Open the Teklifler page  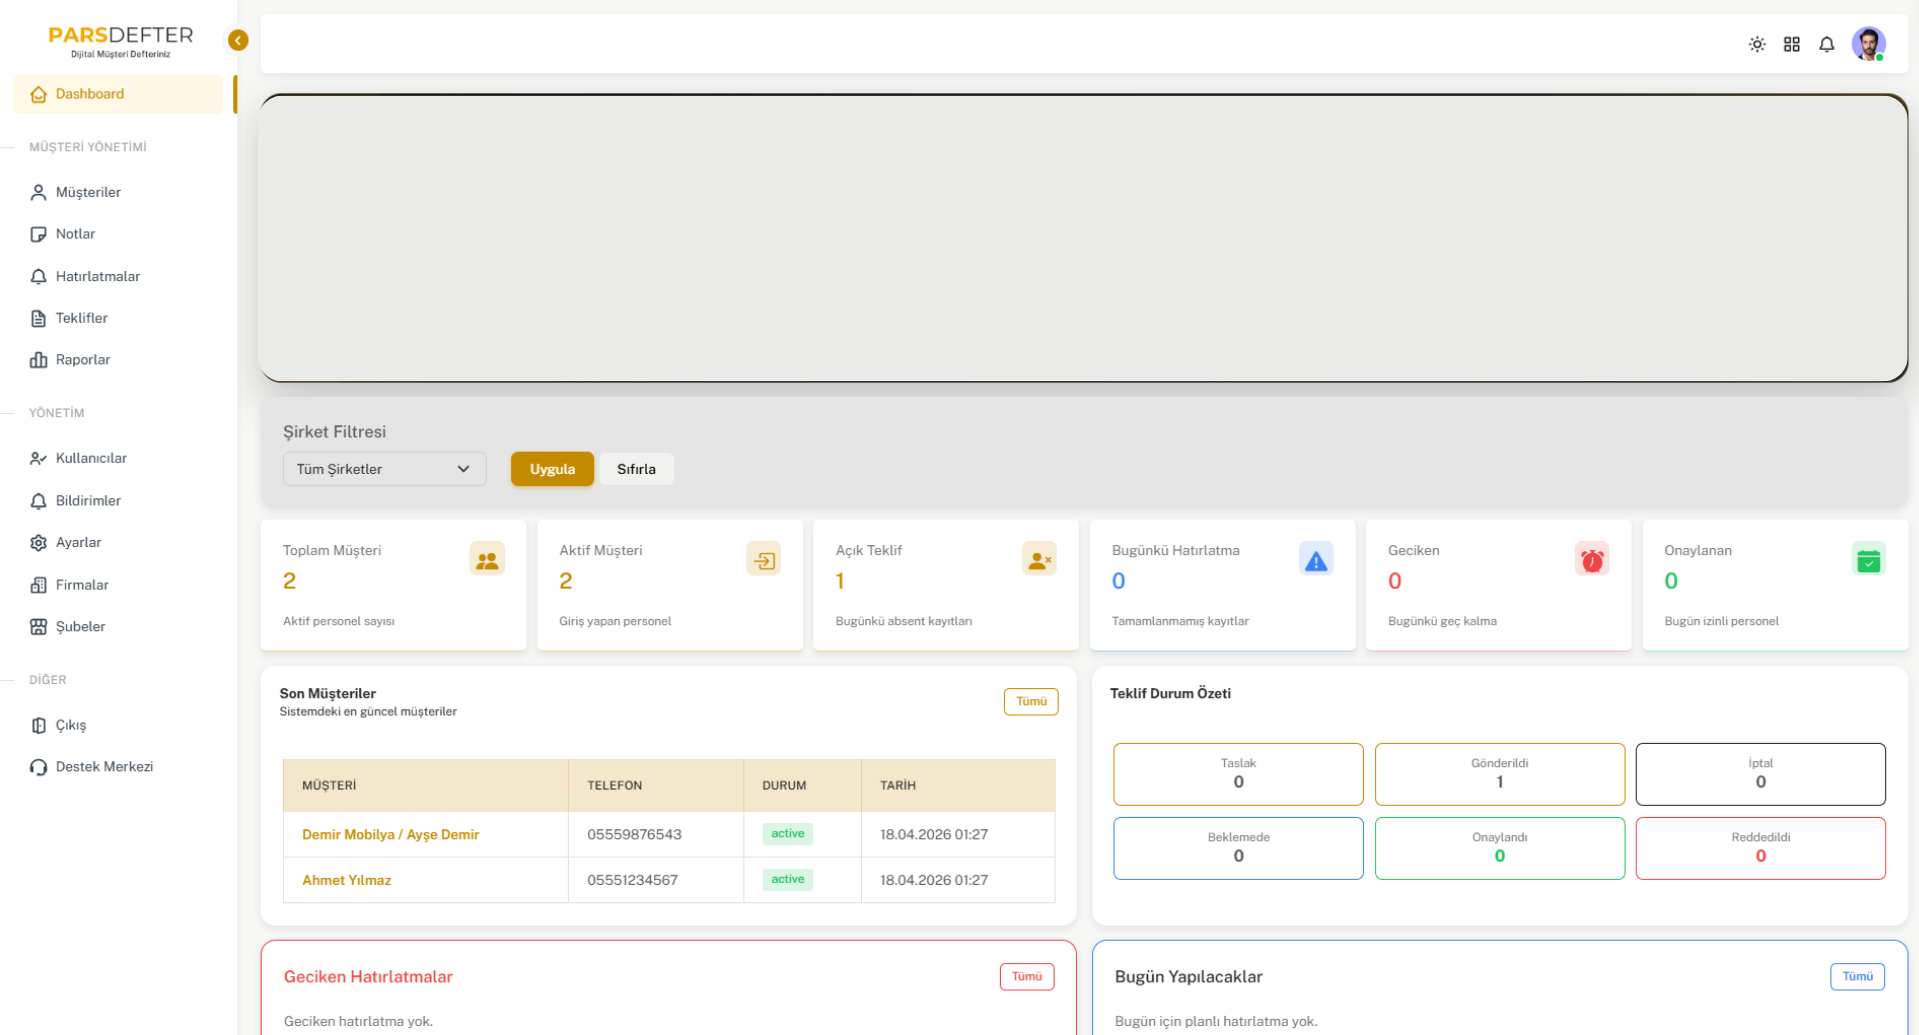click(83, 317)
